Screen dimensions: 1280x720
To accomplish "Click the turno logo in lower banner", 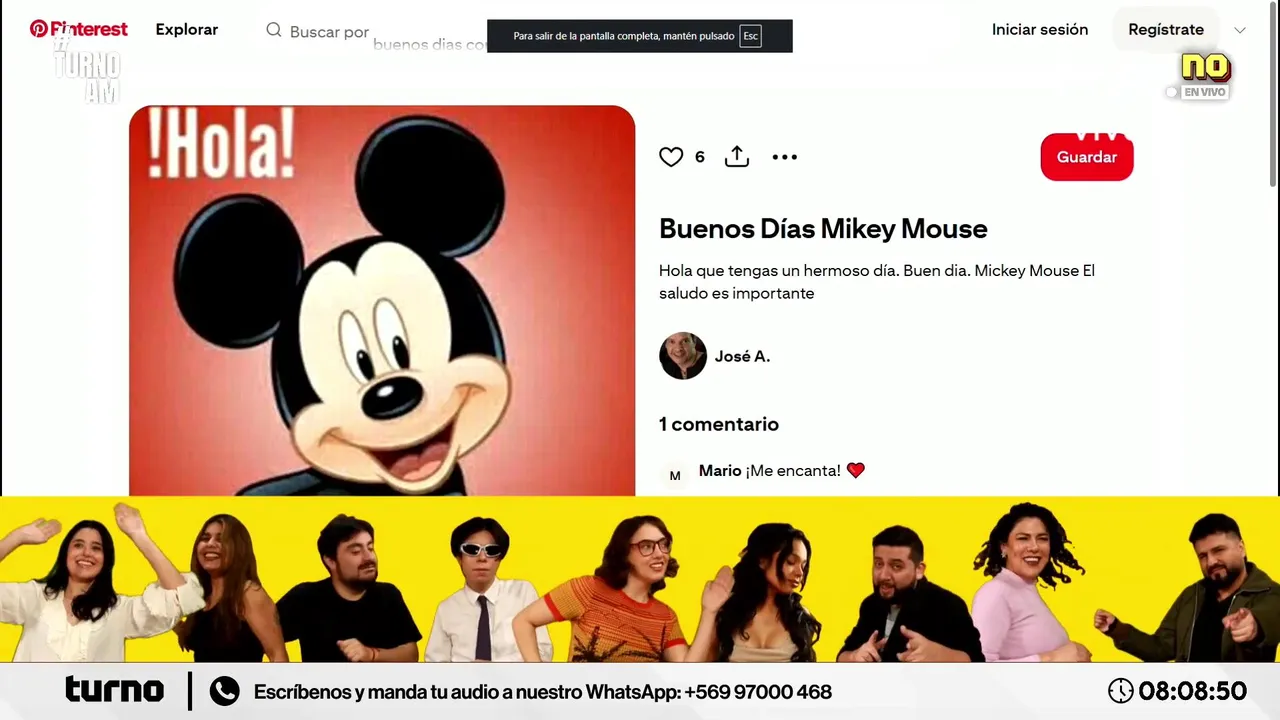I will (x=114, y=690).
